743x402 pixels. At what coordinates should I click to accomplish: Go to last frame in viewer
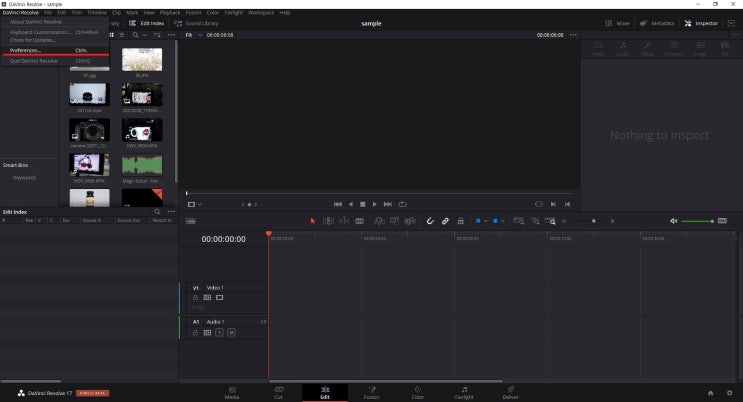[x=388, y=204]
